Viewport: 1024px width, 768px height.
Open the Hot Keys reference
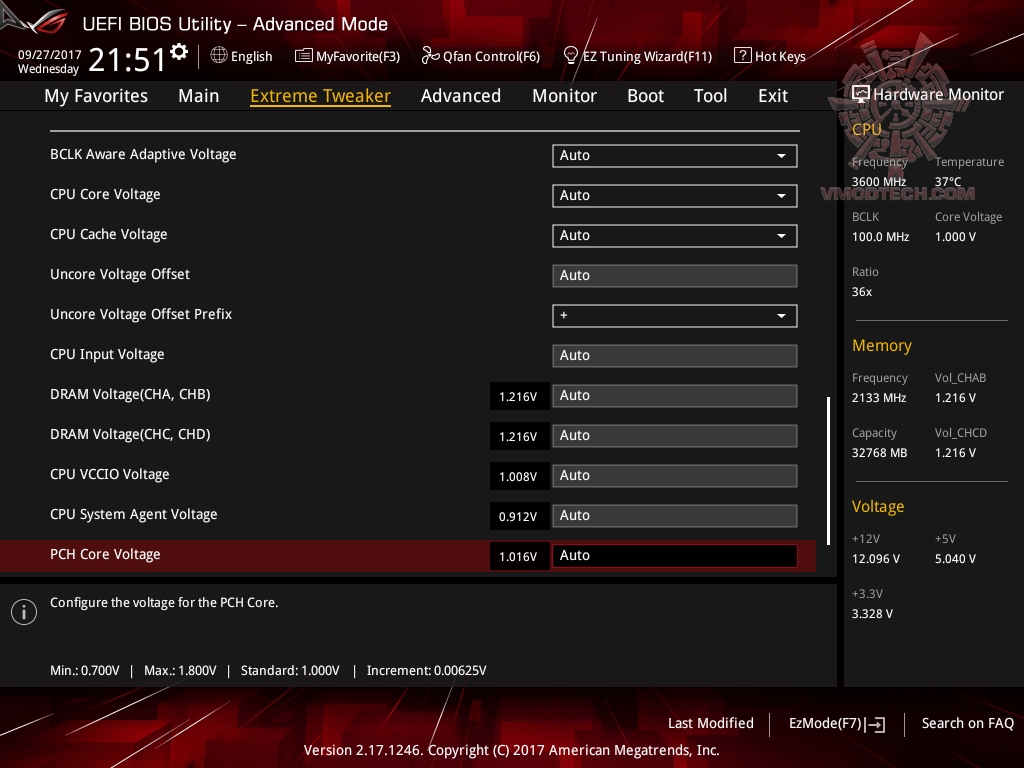(742, 56)
